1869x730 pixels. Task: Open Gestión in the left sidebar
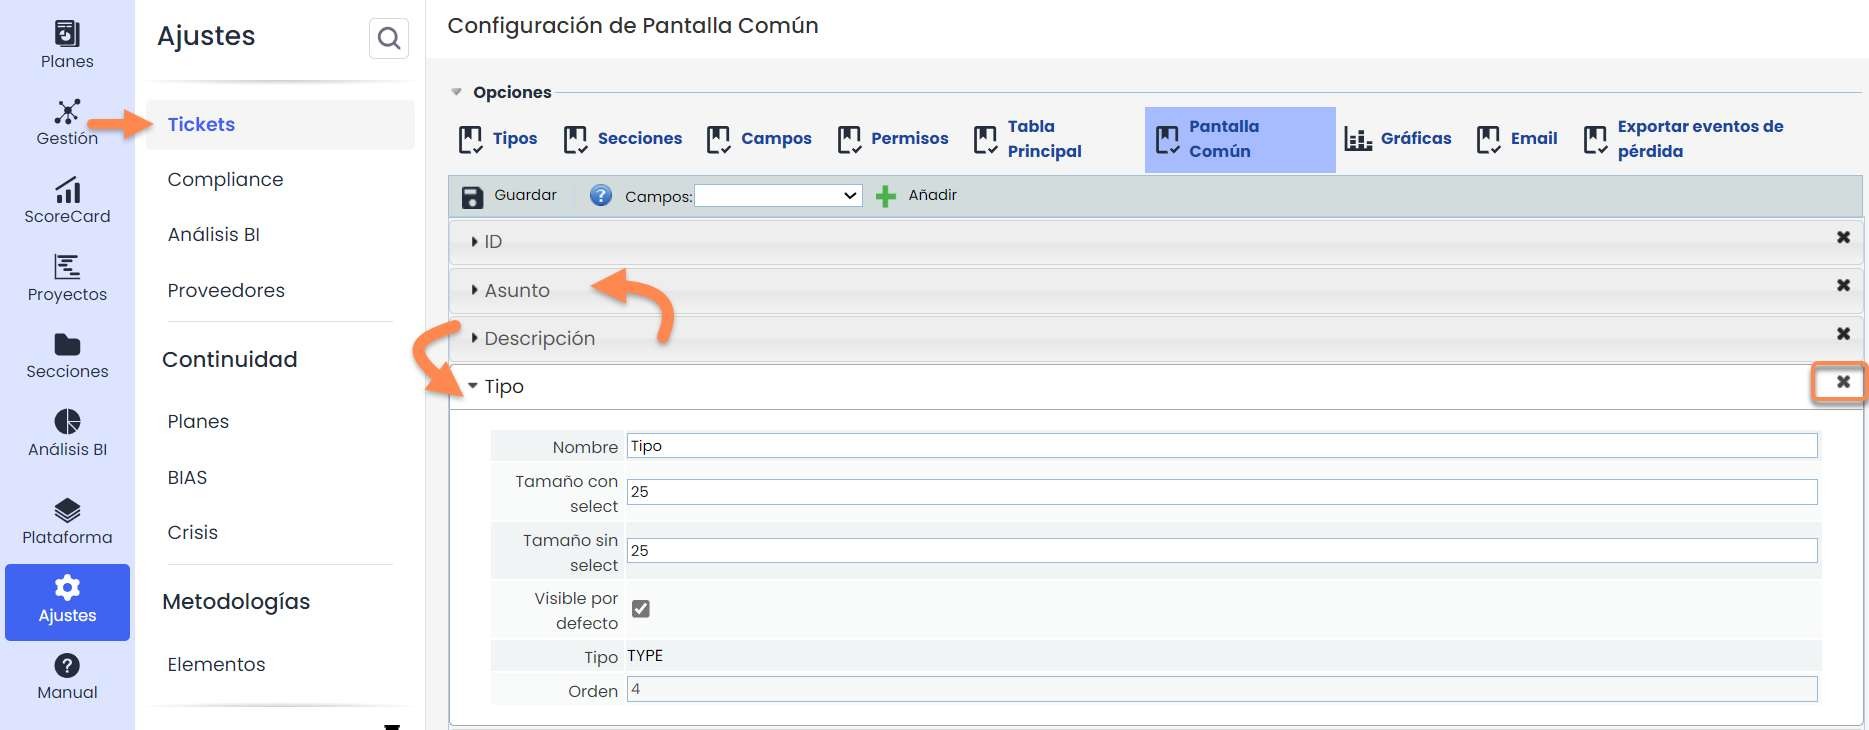point(67,122)
